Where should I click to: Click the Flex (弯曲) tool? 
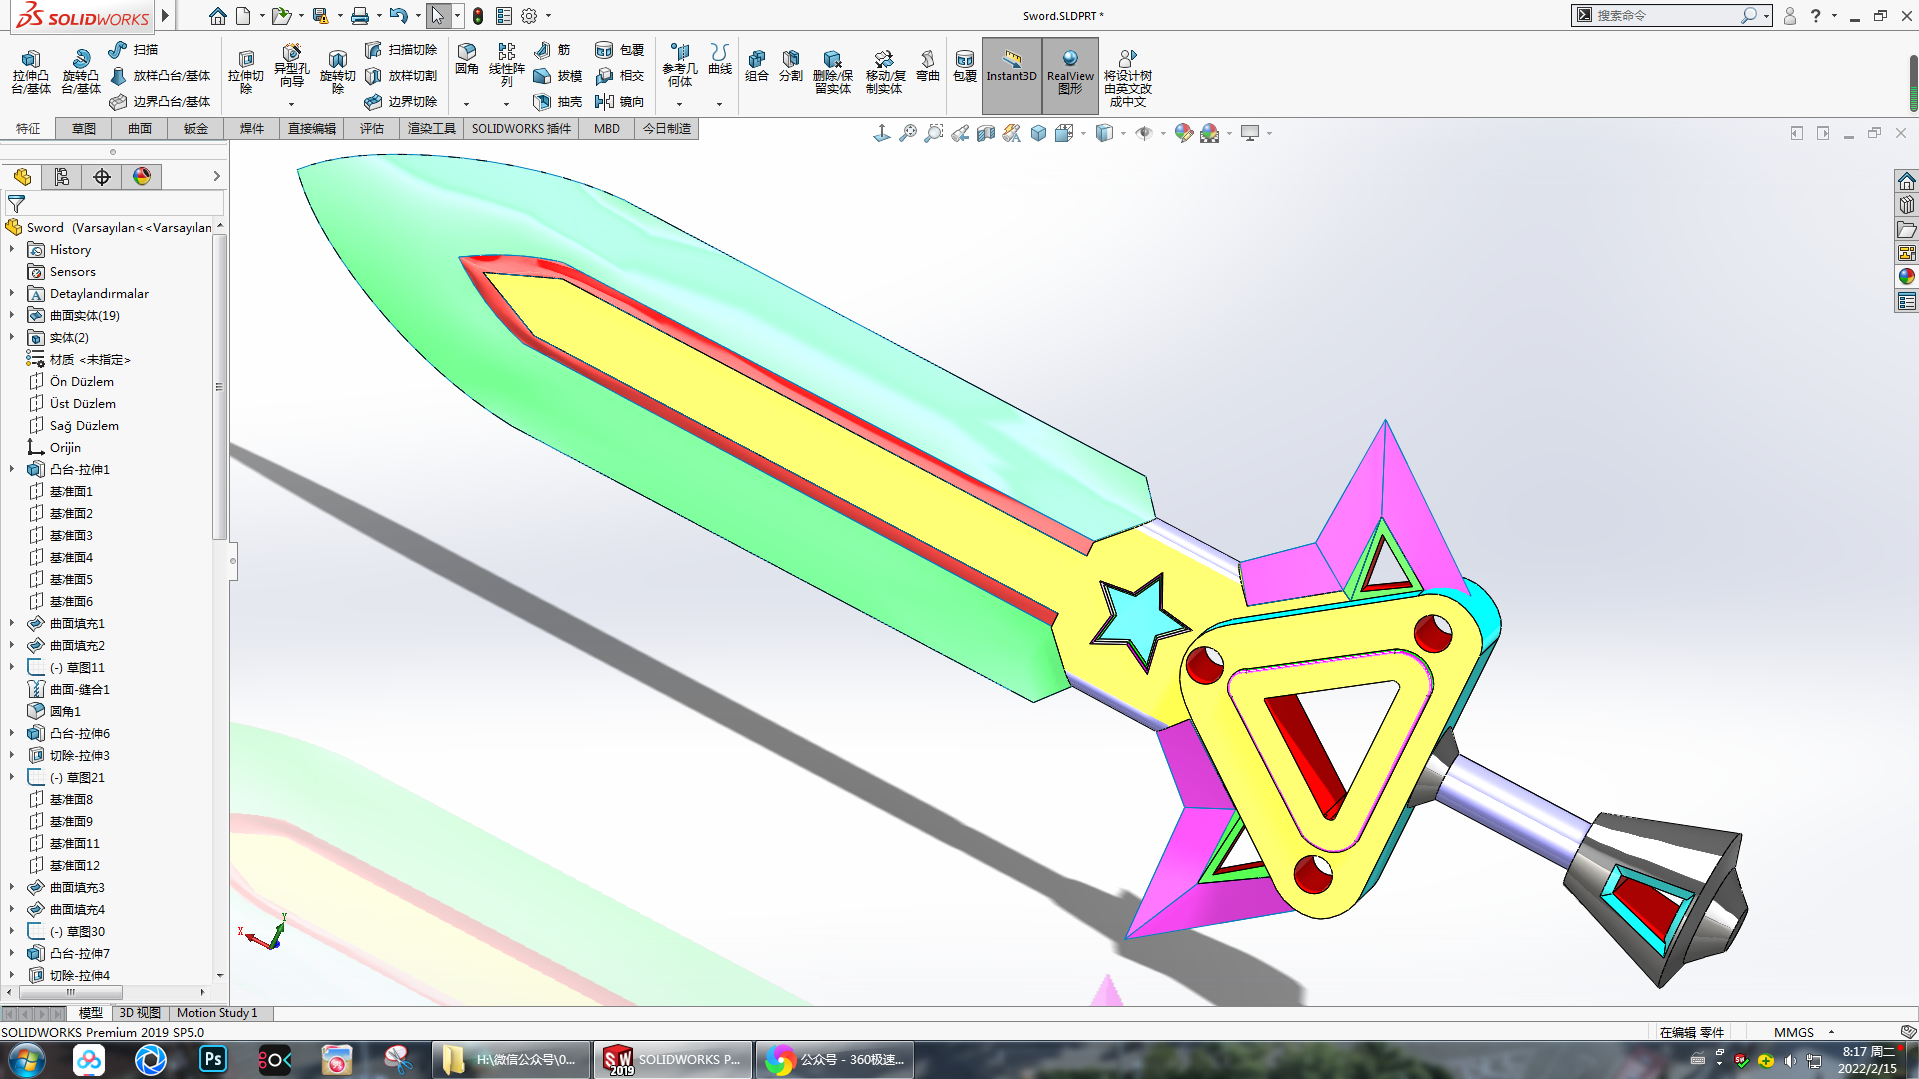click(928, 66)
